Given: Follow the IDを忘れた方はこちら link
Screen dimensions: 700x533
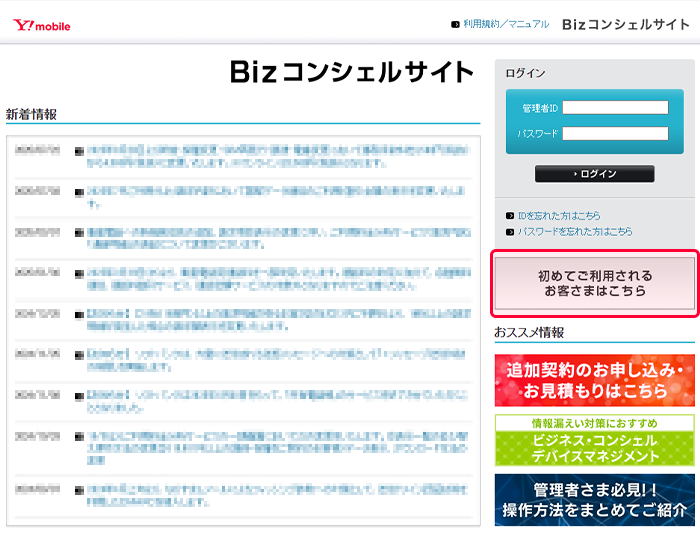Looking at the screenshot, I should tap(559, 216).
